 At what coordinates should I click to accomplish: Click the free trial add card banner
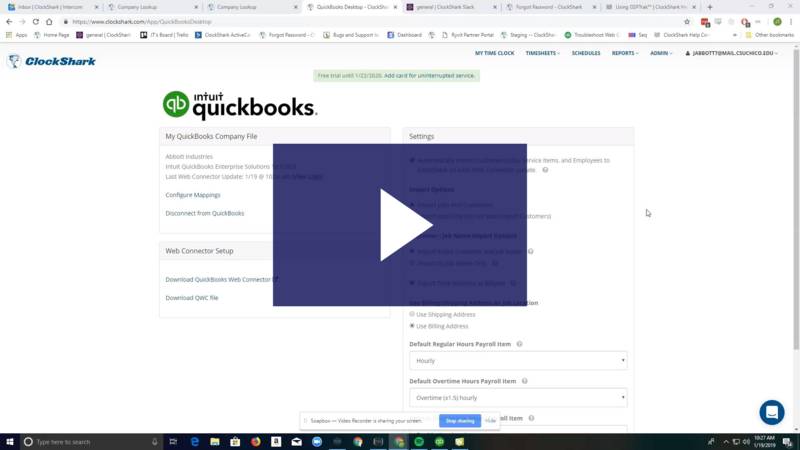coord(396,76)
